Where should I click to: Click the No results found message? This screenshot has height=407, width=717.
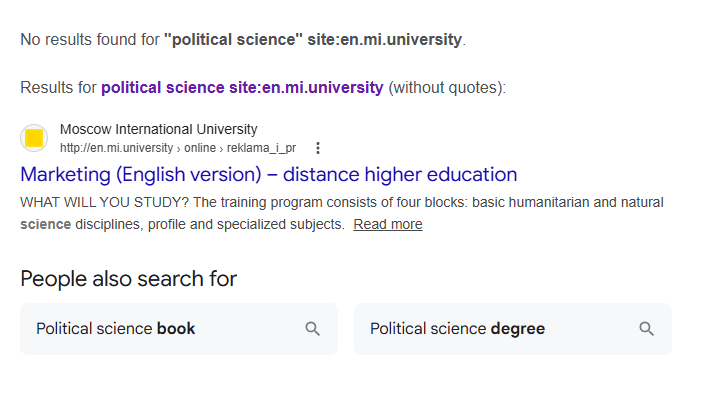pyautogui.click(x=89, y=41)
